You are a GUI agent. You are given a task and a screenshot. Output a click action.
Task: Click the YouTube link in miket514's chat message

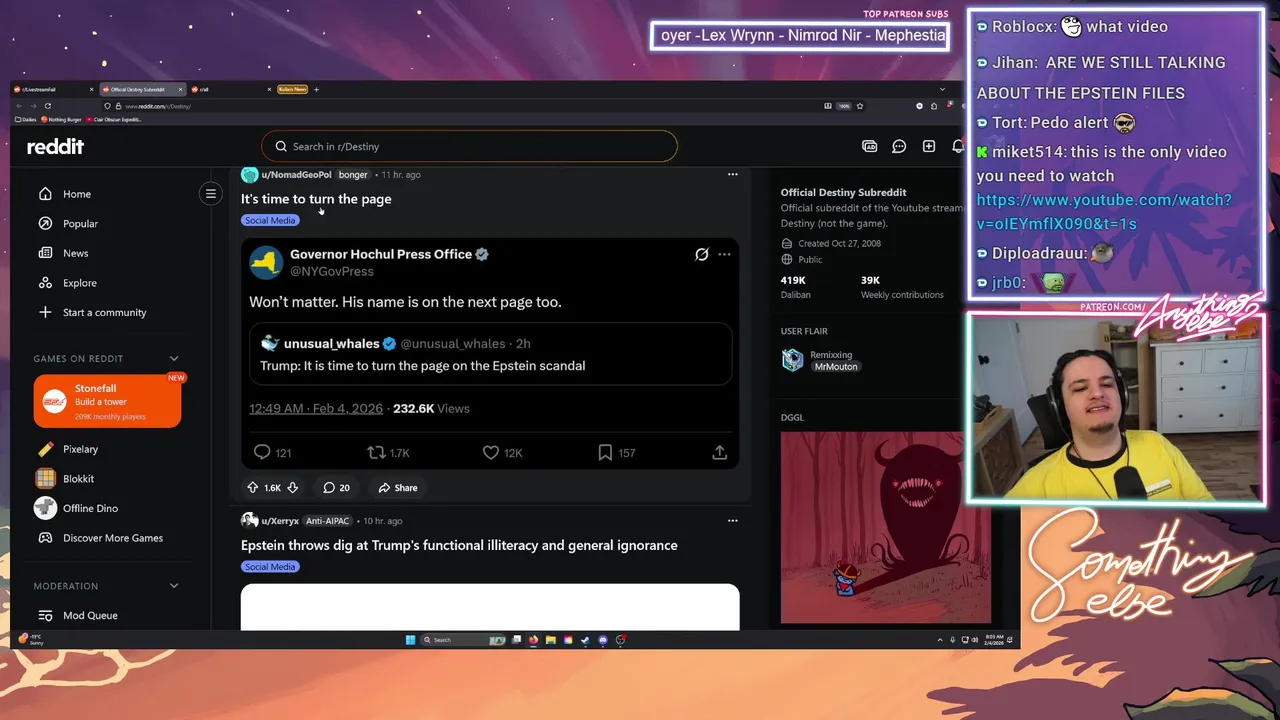[1104, 212]
